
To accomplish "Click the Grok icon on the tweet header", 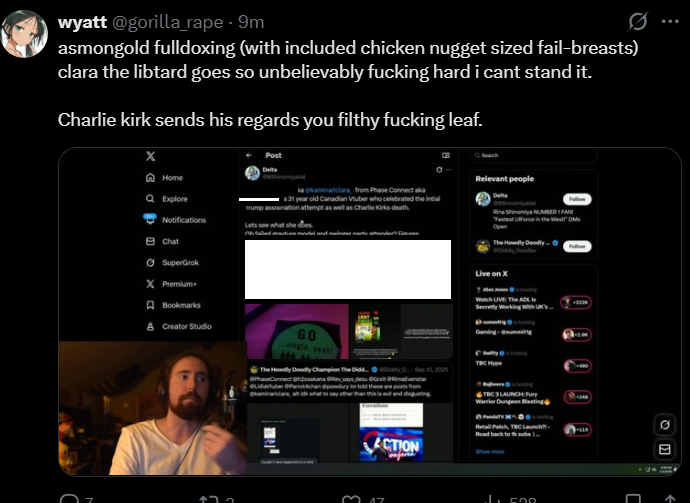I will (638, 21).
